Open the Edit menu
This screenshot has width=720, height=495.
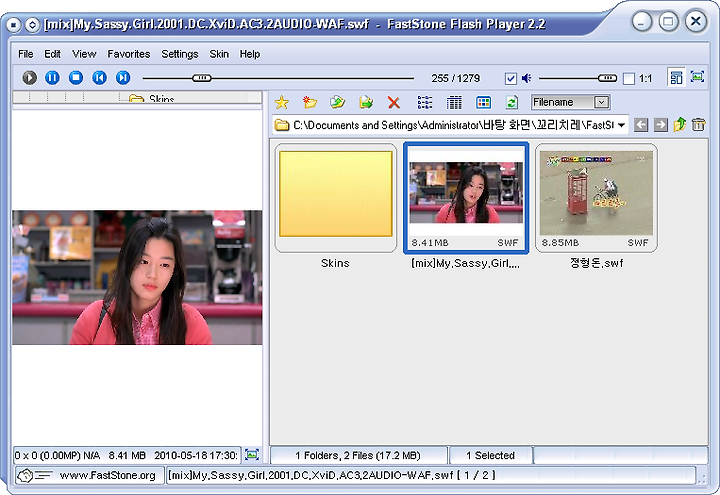(x=52, y=54)
